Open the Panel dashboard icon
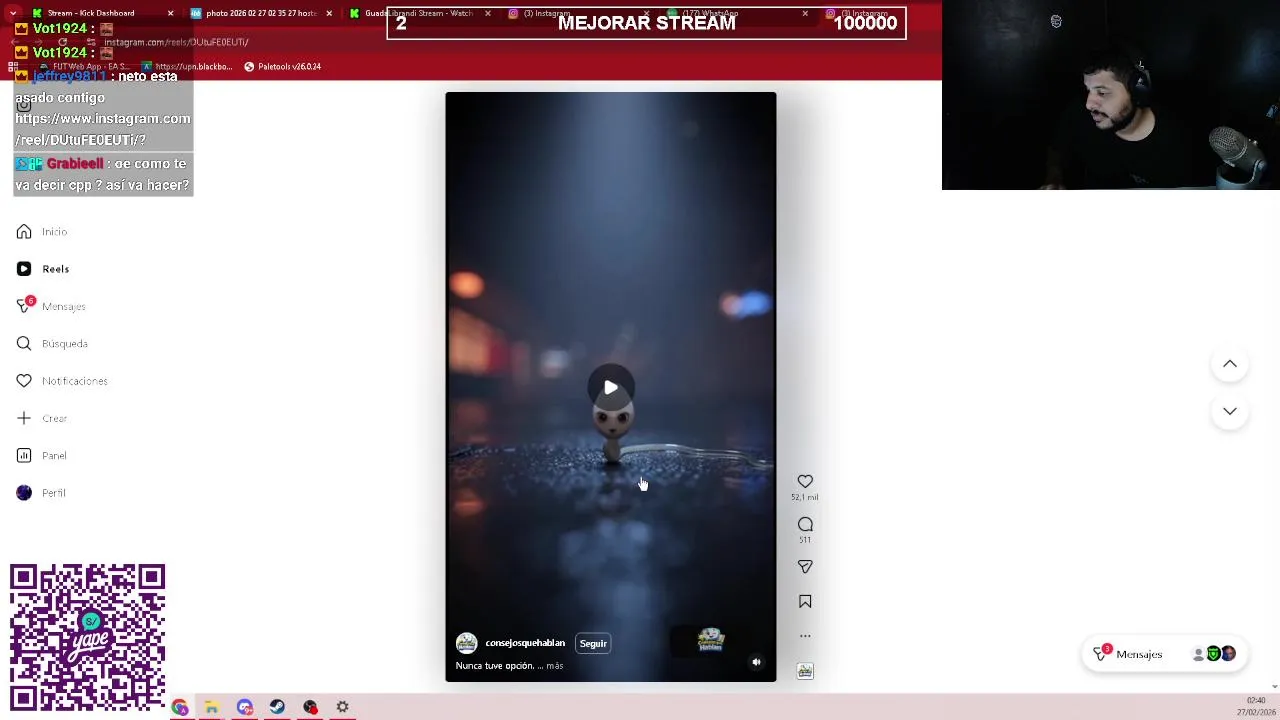 (x=24, y=456)
